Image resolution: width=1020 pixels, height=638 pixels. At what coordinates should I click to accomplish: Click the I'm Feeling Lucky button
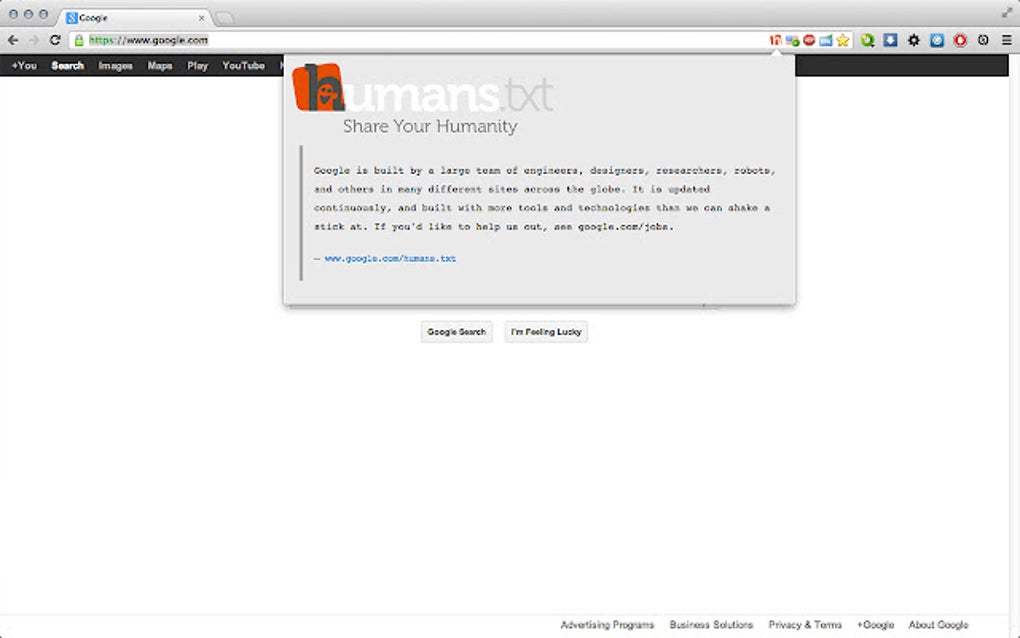coord(545,331)
